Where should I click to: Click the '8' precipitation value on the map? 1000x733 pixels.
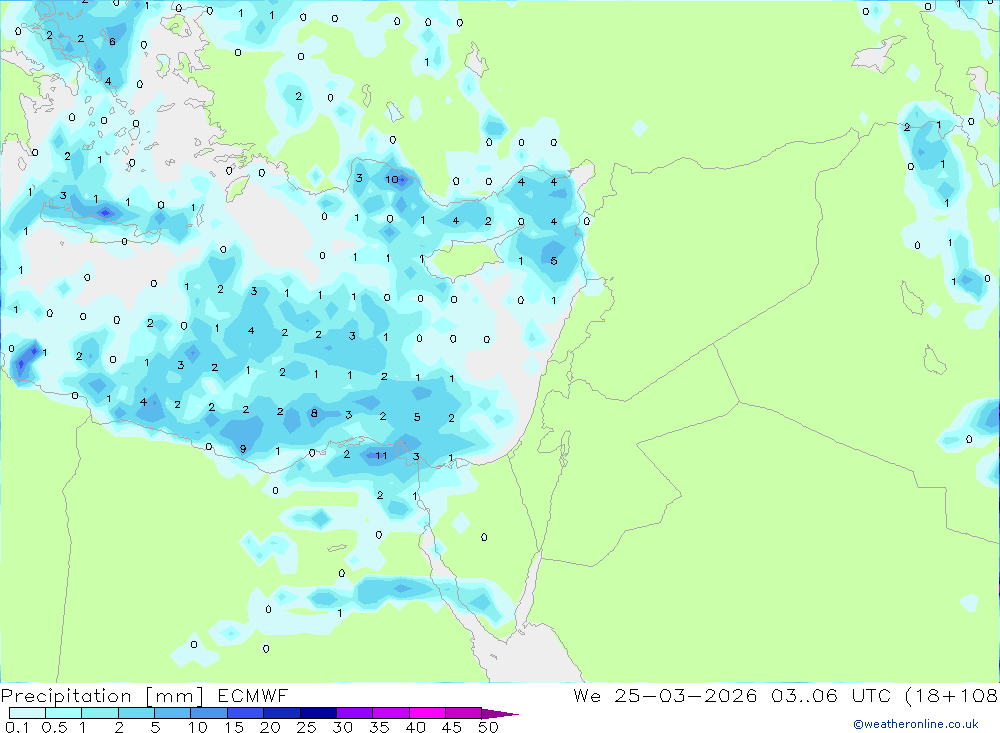314,413
